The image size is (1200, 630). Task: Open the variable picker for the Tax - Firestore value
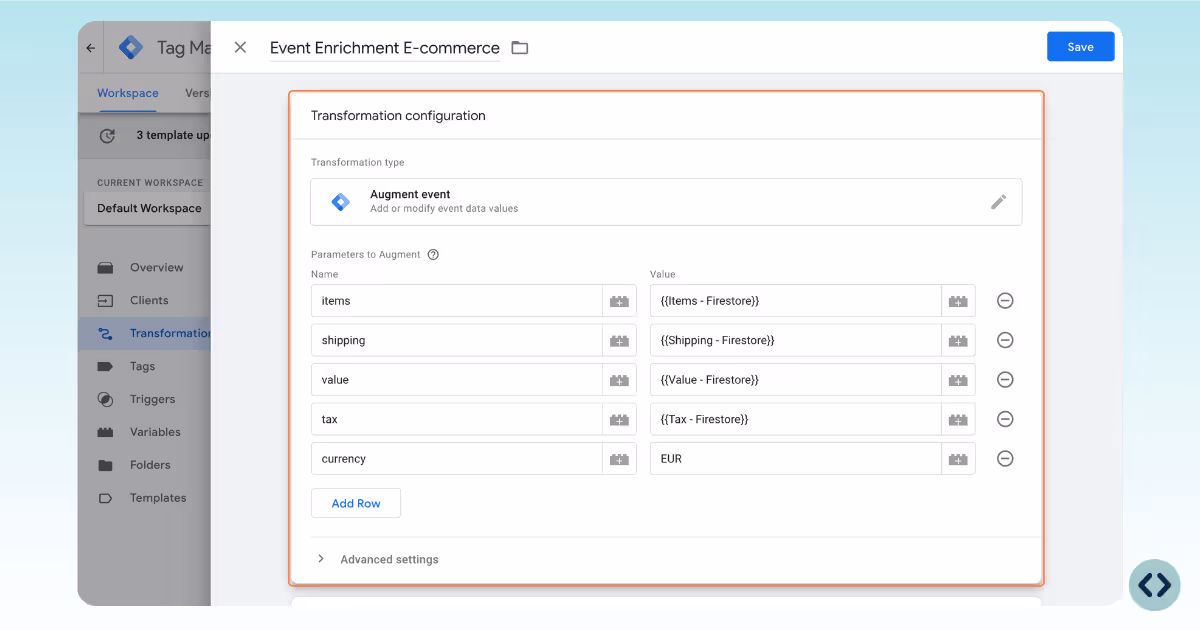tap(958, 419)
